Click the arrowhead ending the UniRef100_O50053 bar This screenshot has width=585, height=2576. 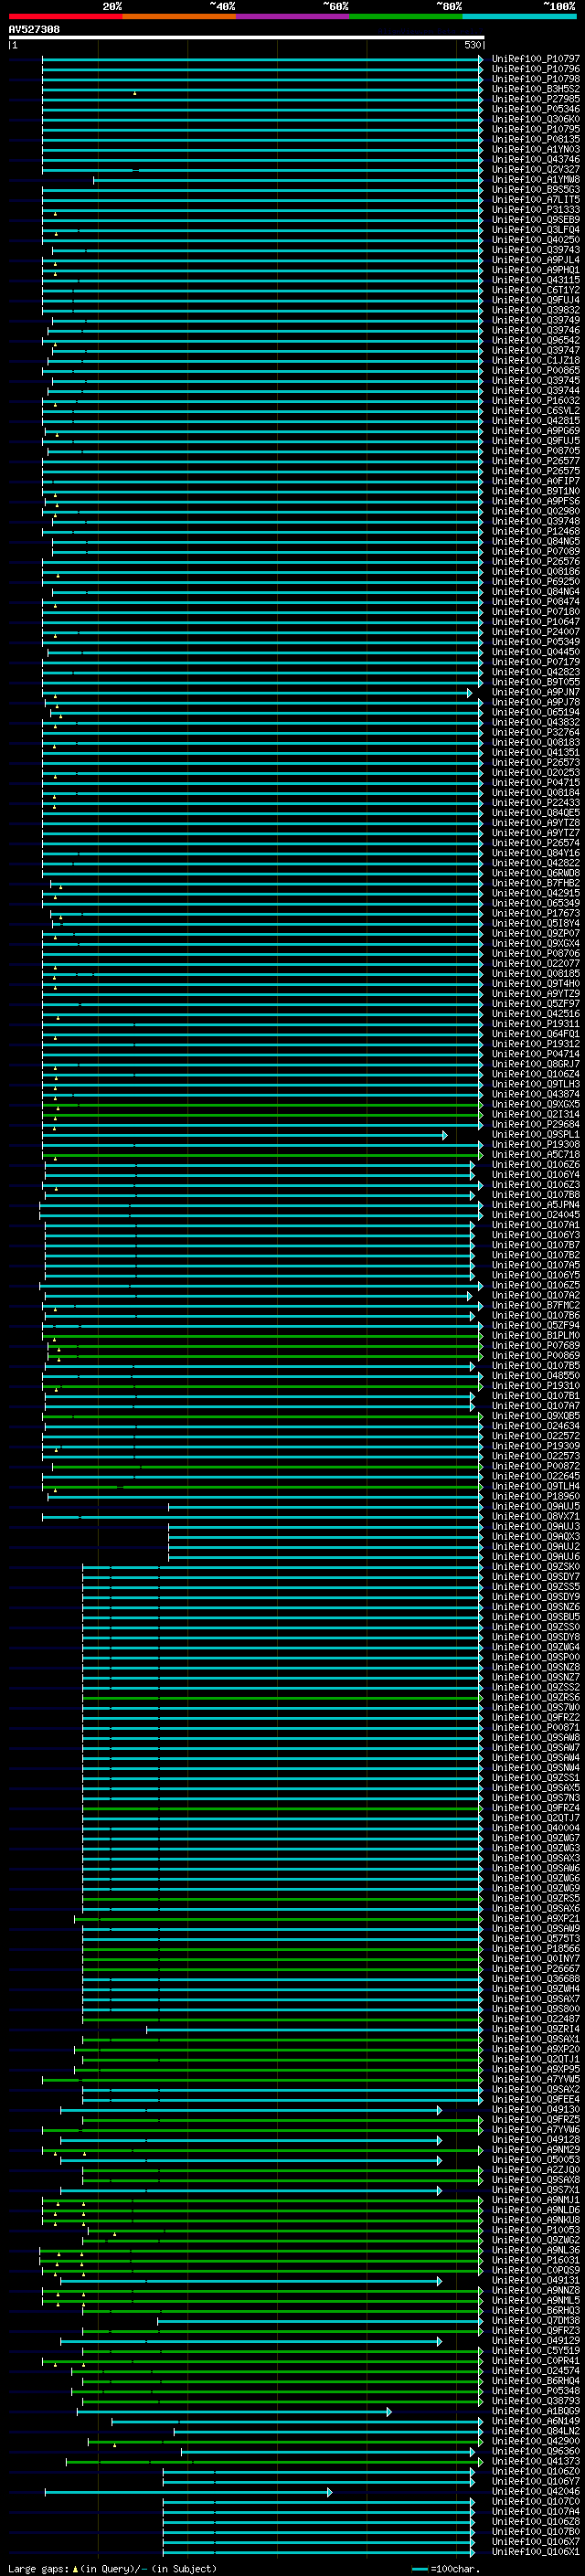(439, 2160)
